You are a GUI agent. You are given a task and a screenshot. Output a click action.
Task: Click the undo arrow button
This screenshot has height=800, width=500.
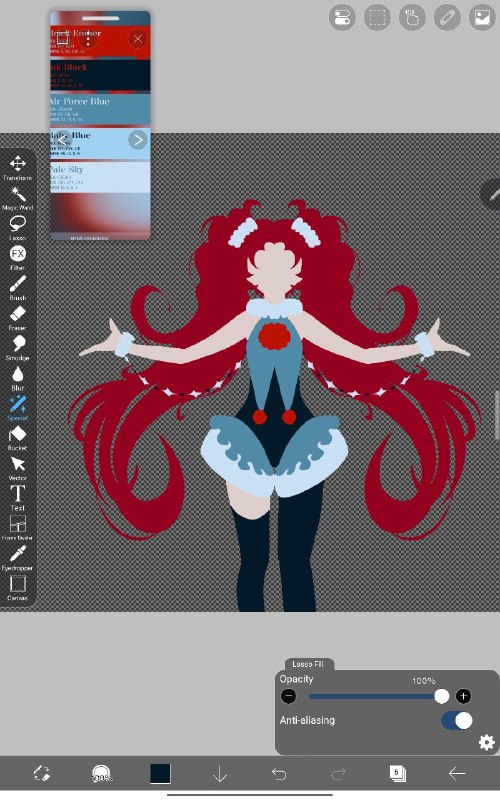tap(279, 774)
